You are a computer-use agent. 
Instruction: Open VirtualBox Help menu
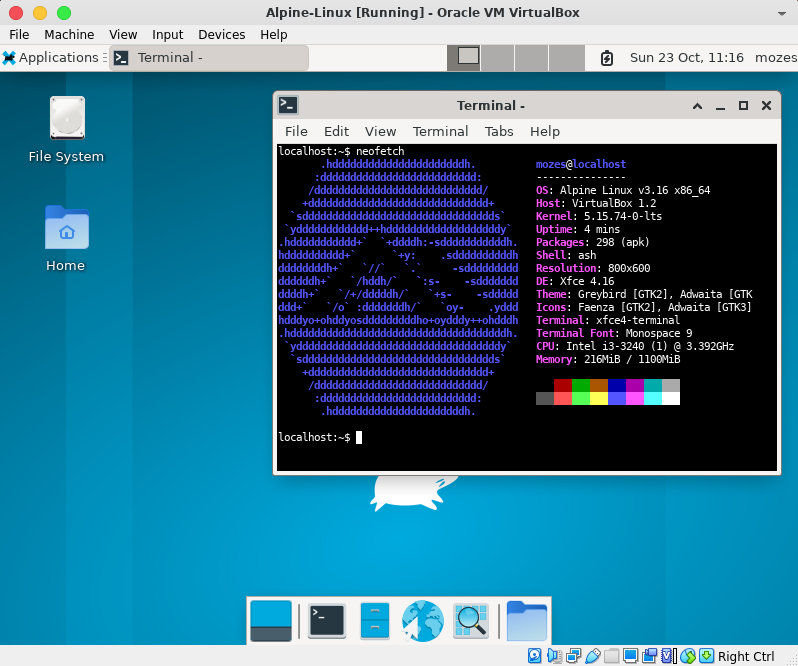point(274,35)
